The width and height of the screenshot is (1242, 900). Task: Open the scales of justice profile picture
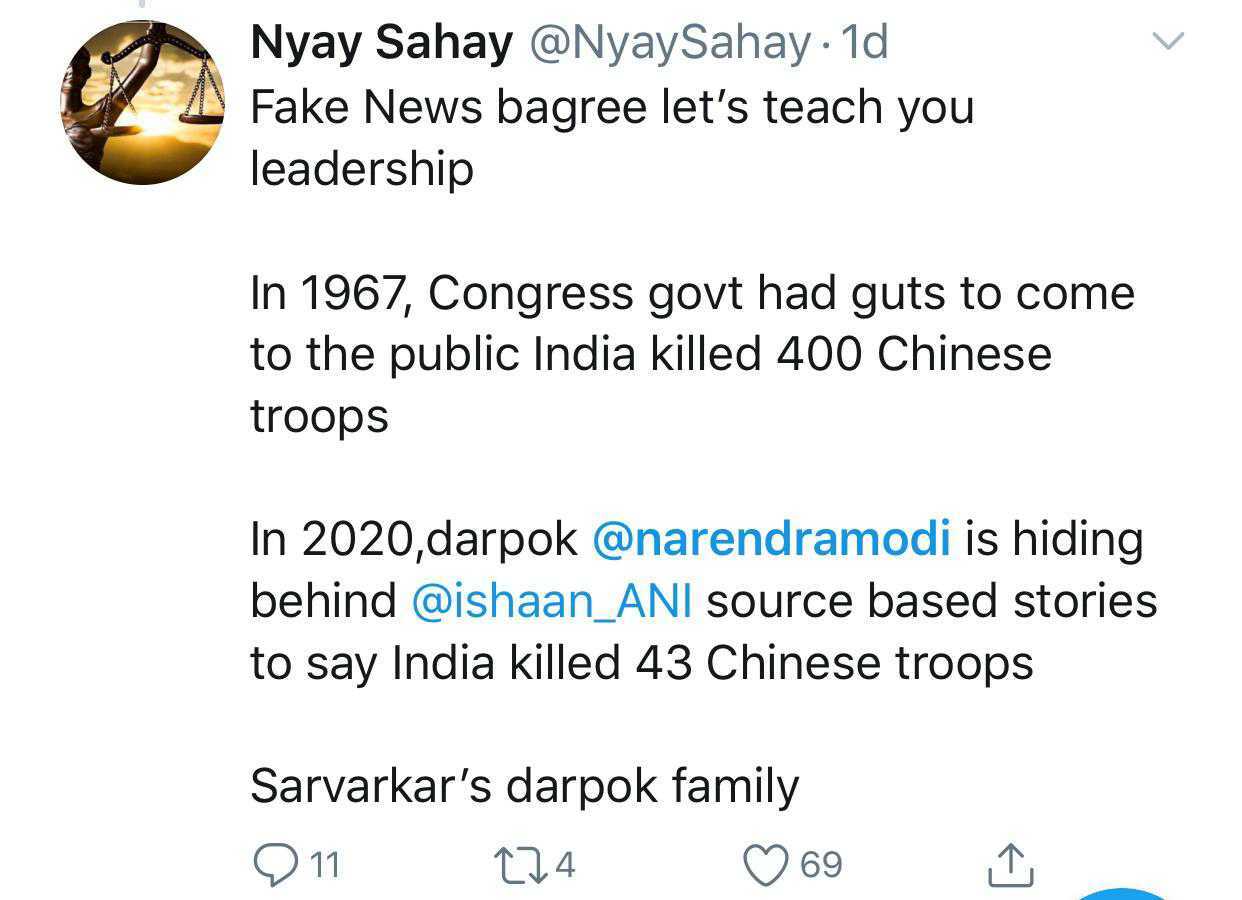coord(143,103)
